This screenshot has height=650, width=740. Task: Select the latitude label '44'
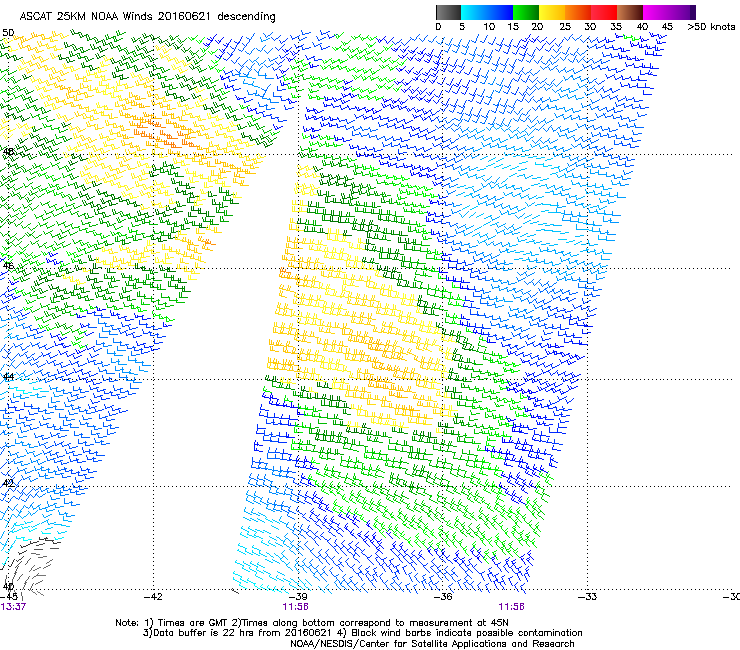pyautogui.click(x=8, y=377)
